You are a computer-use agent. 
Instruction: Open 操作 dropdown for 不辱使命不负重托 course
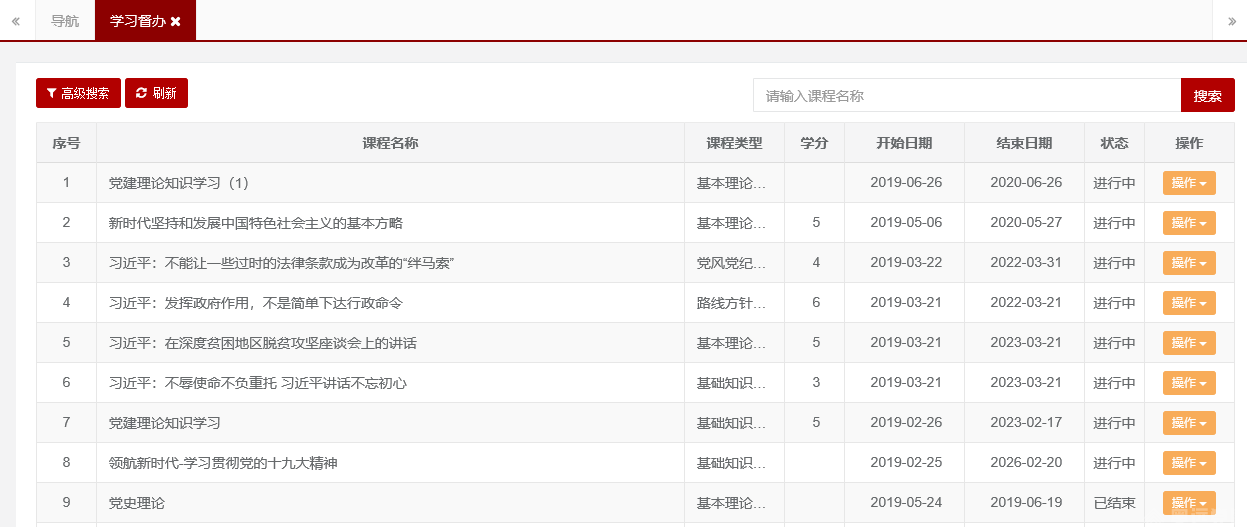[1189, 383]
